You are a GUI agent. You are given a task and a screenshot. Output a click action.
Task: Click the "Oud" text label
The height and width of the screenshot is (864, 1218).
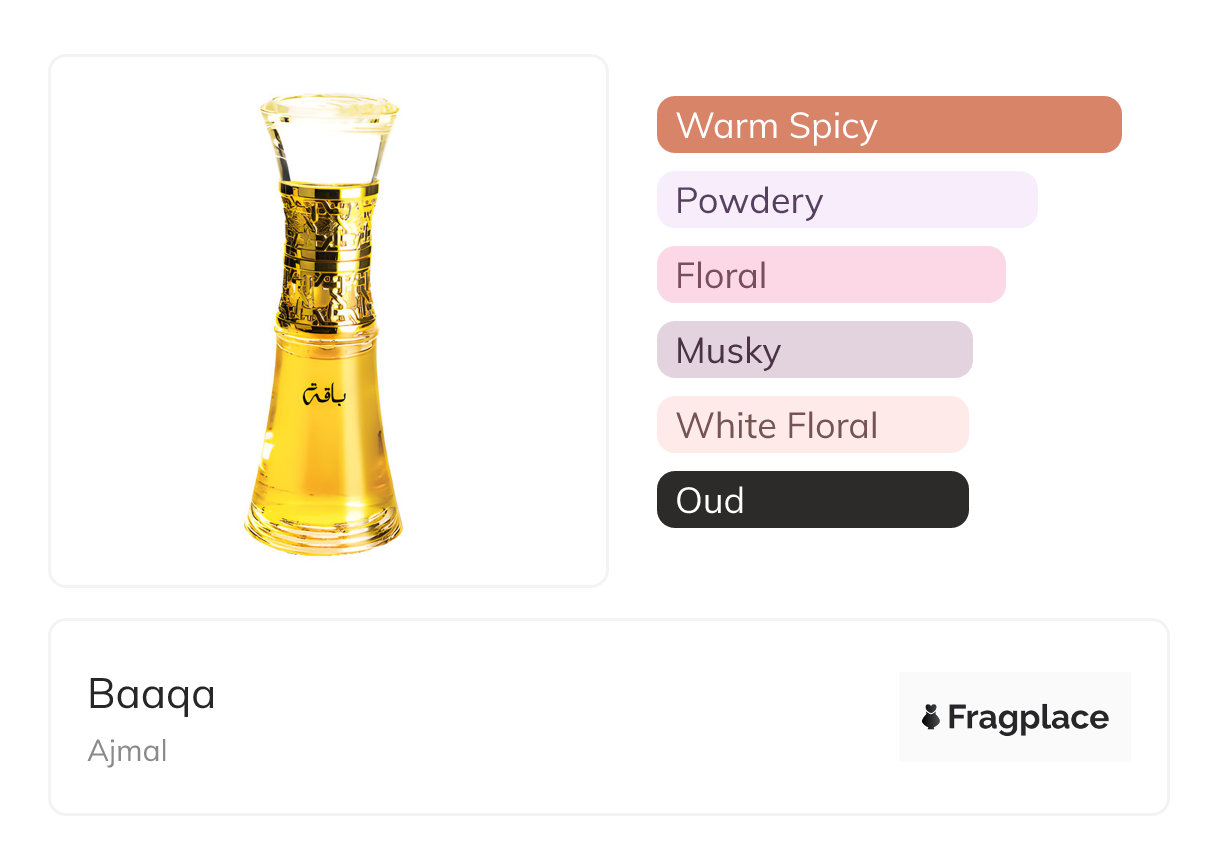coord(710,501)
